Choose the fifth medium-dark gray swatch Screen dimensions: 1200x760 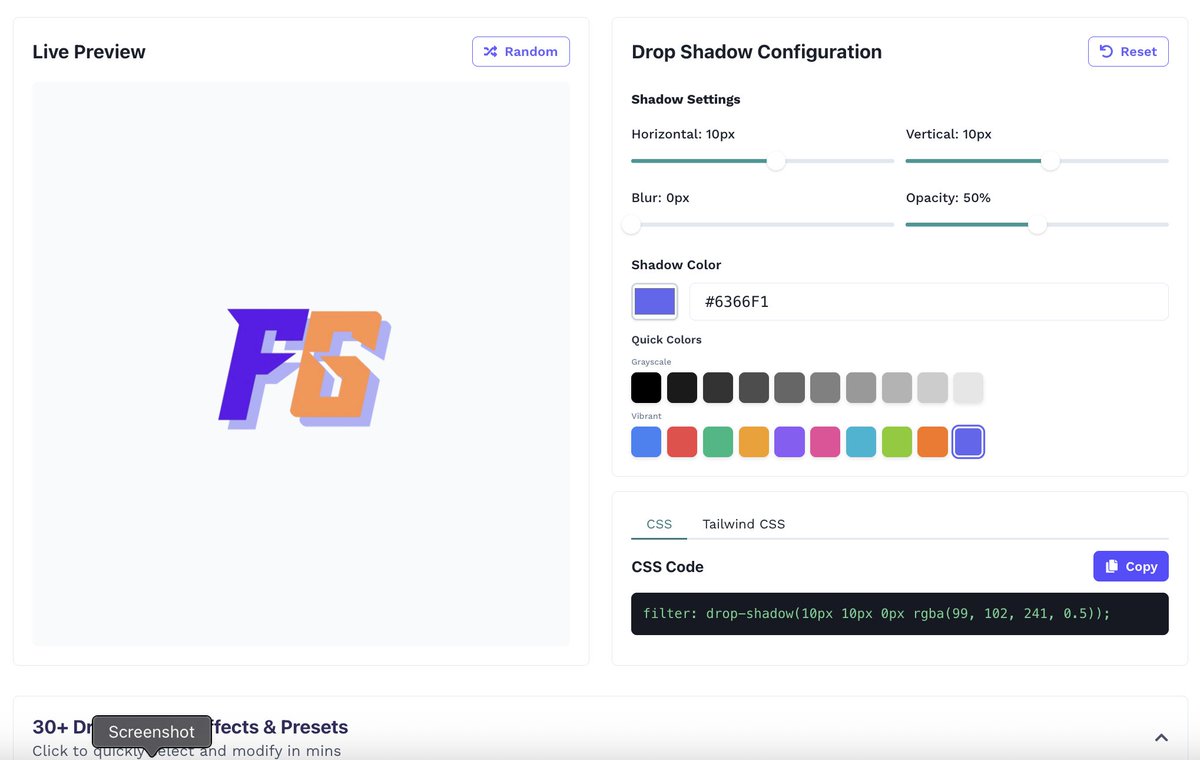[790, 388]
